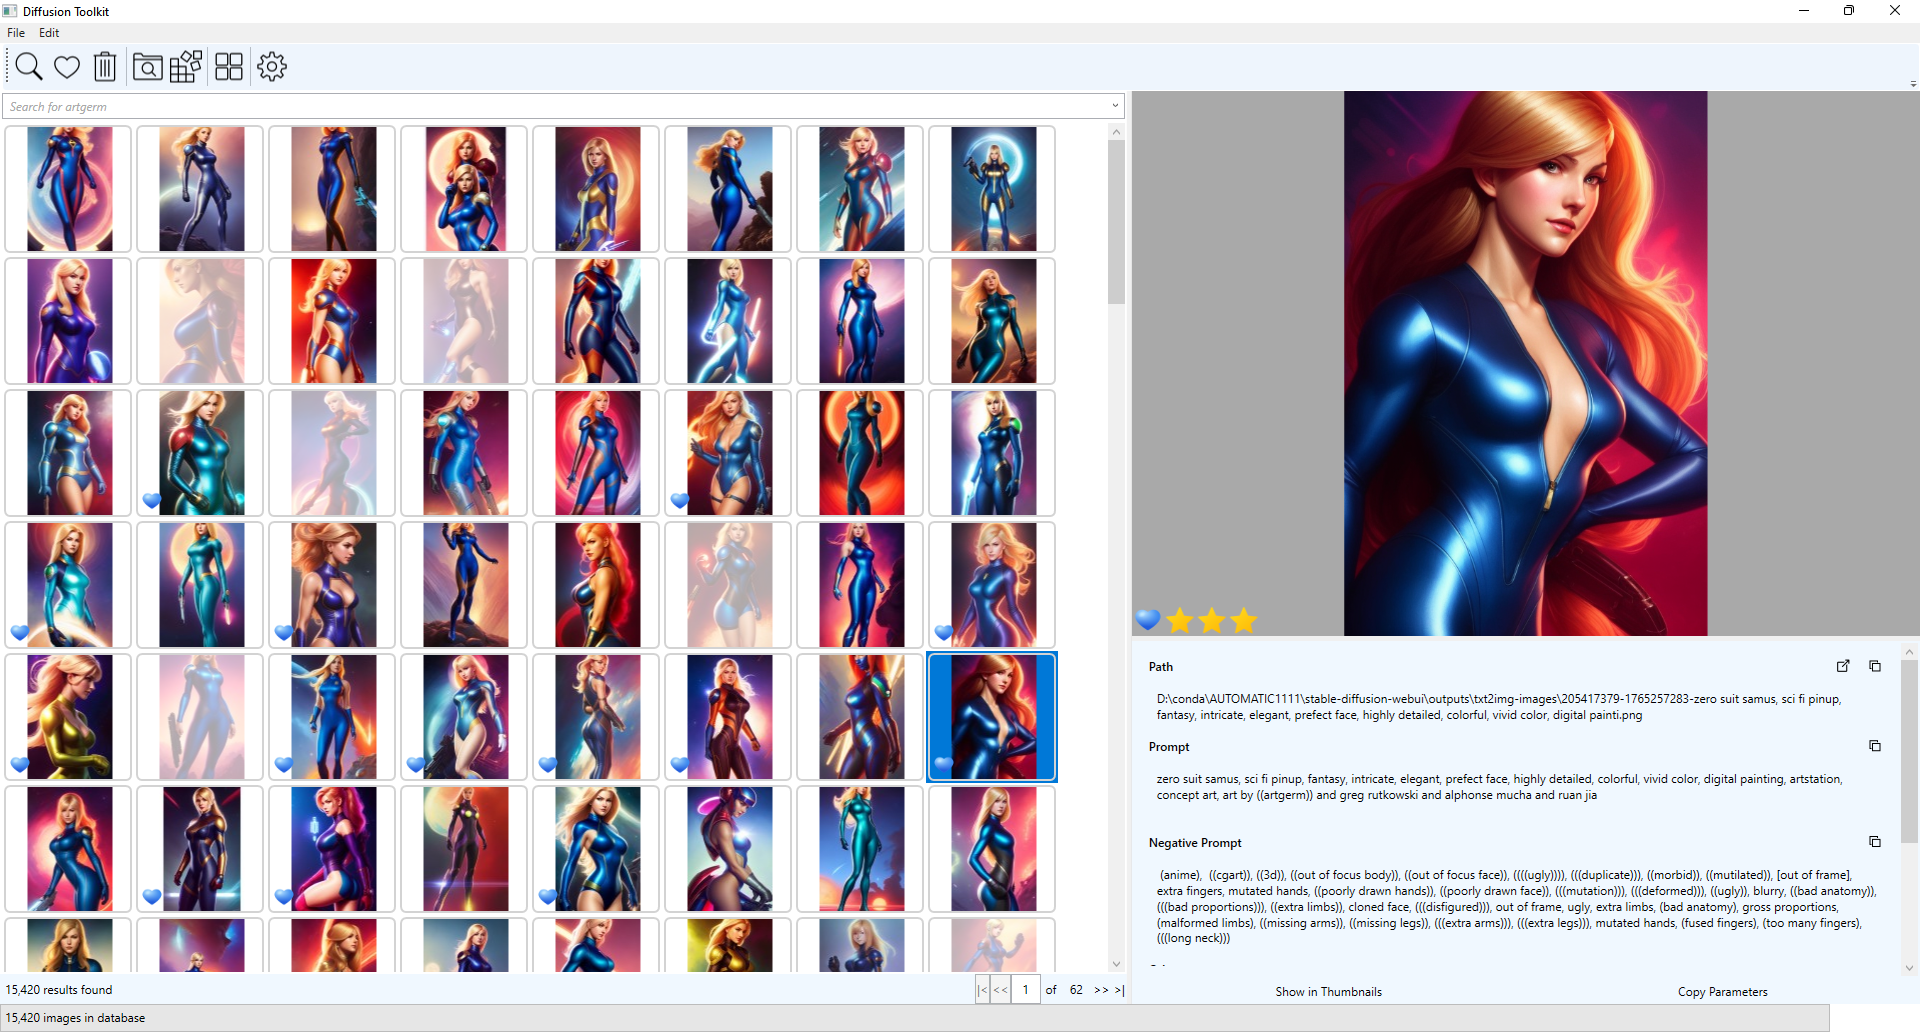The height and width of the screenshot is (1032, 1920).
Task: Open the Trash/Recycle bin view
Action: (x=105, y=66)
